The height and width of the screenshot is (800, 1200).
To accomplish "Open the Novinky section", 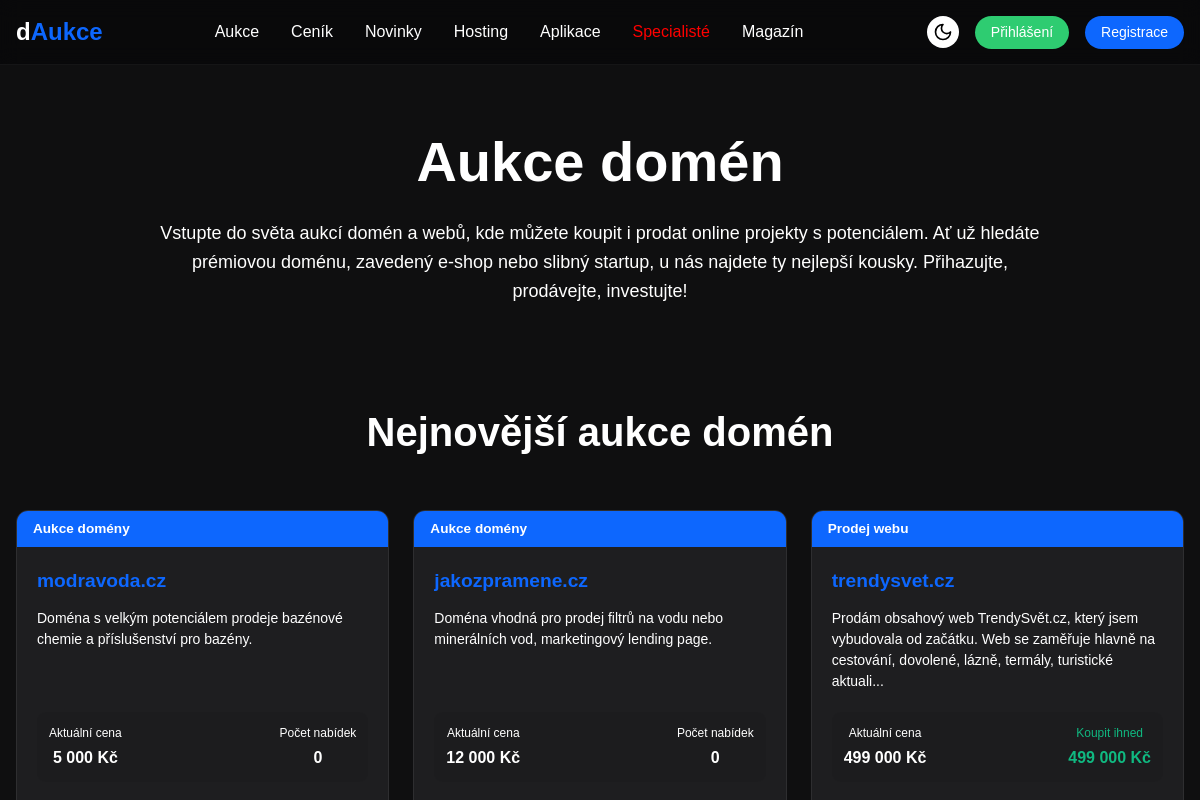I will pos(393,32).
